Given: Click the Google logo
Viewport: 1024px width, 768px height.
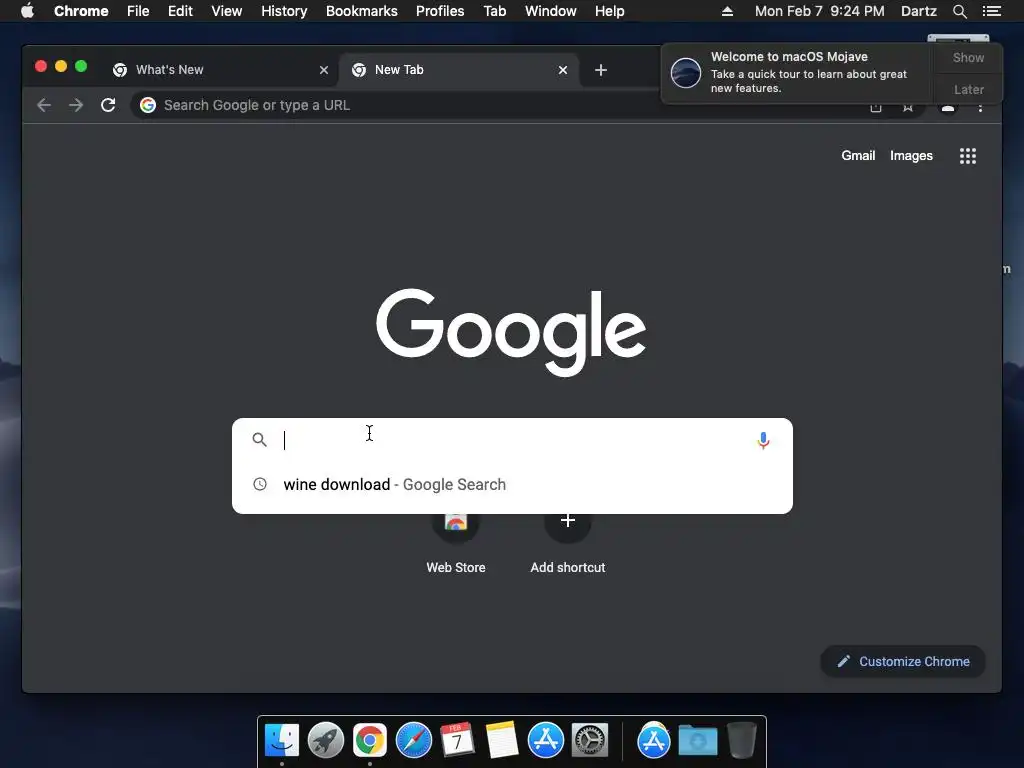Looking at the screenshot, I should [511, 332].
